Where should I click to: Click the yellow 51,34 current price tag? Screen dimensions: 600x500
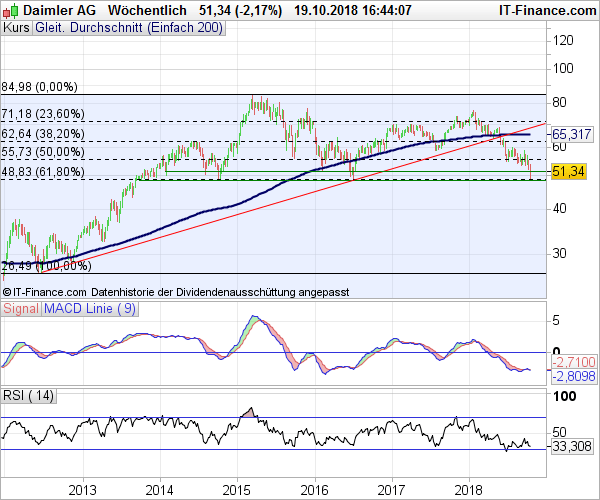coord(569,171)
